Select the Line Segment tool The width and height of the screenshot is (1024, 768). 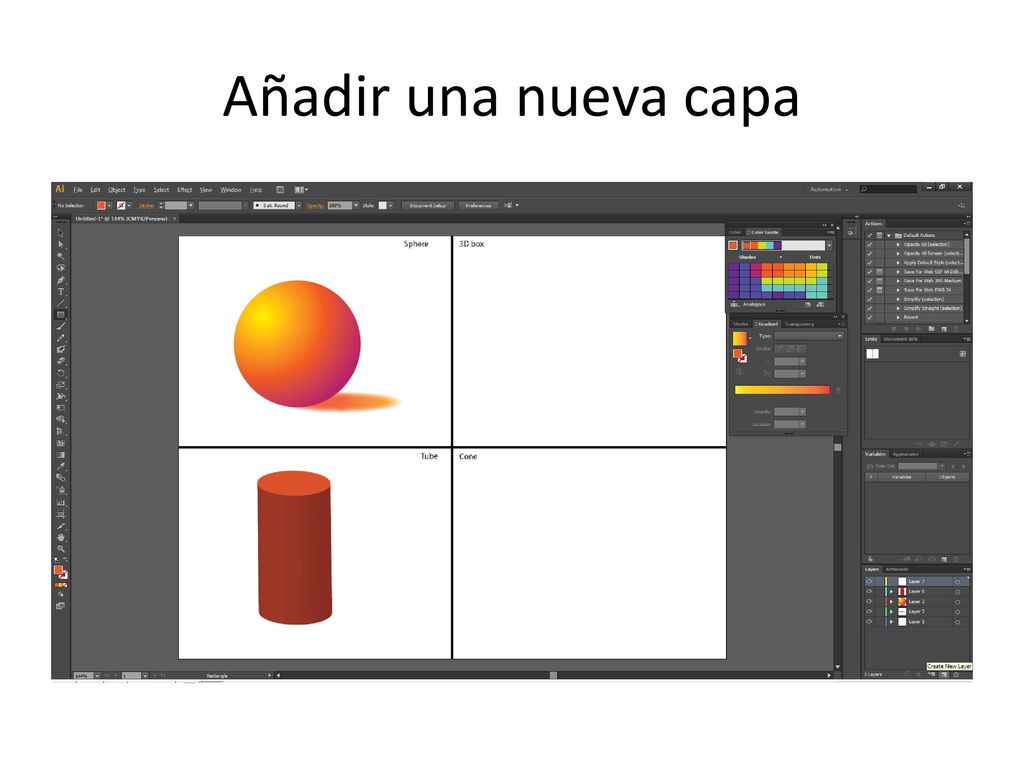pyautogui.click(x=61, y=303)
